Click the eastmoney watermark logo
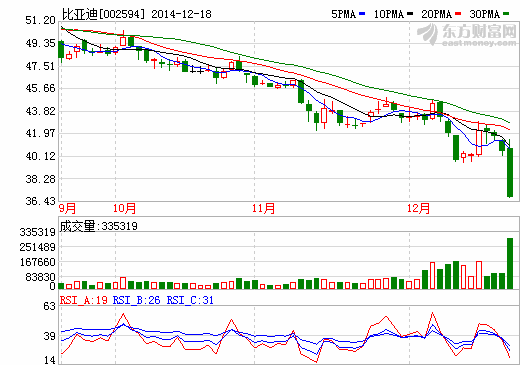This screenshot has width=520, height=365. coord(467,34)
